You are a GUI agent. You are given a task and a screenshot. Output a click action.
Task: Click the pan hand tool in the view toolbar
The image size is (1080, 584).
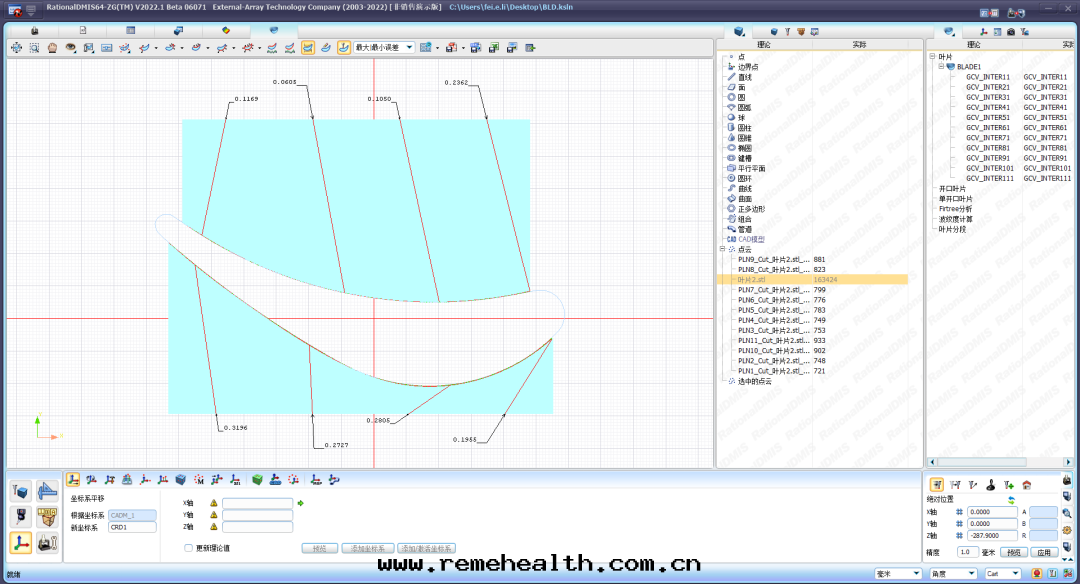pyautogui.click(x=52, y=47)
